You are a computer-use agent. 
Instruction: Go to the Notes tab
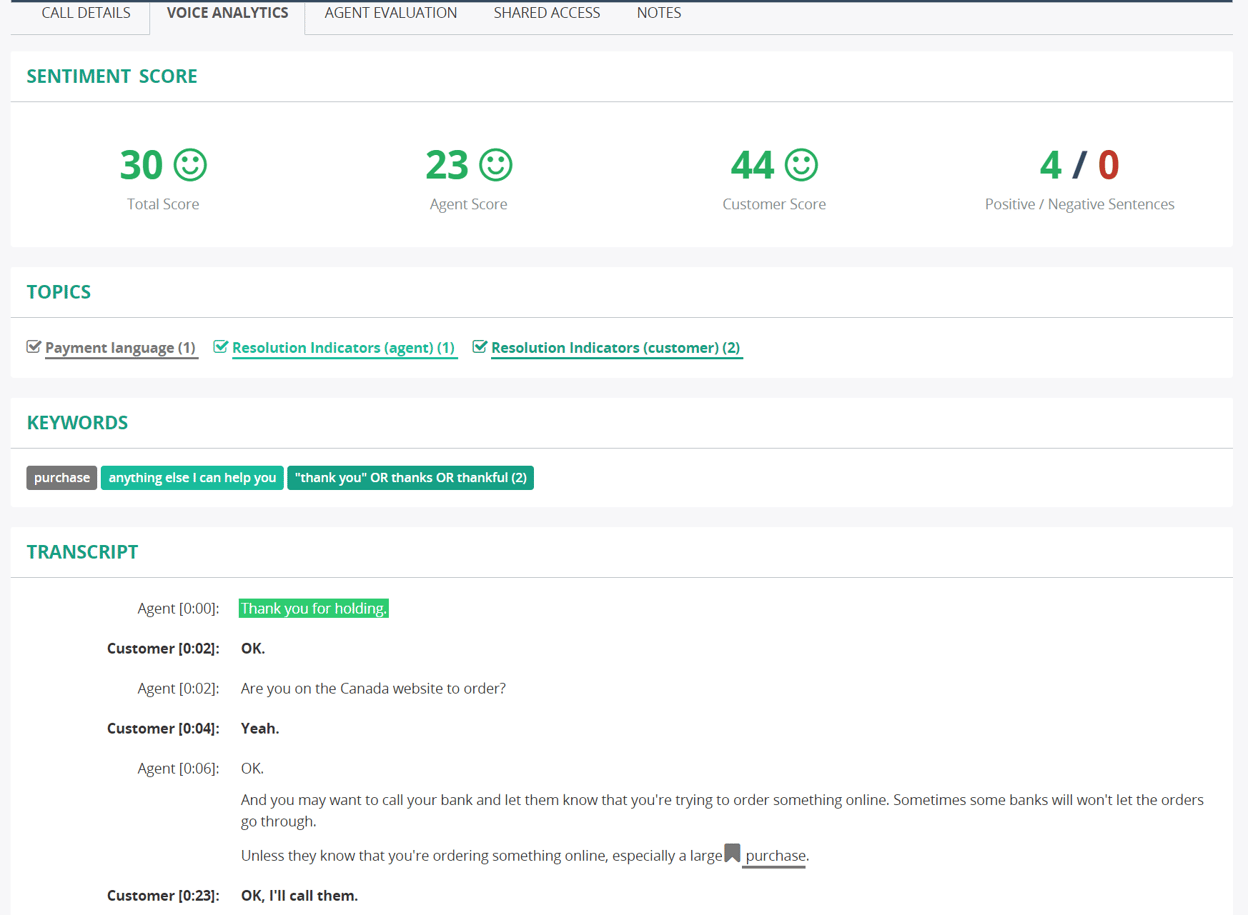[659, 13]
